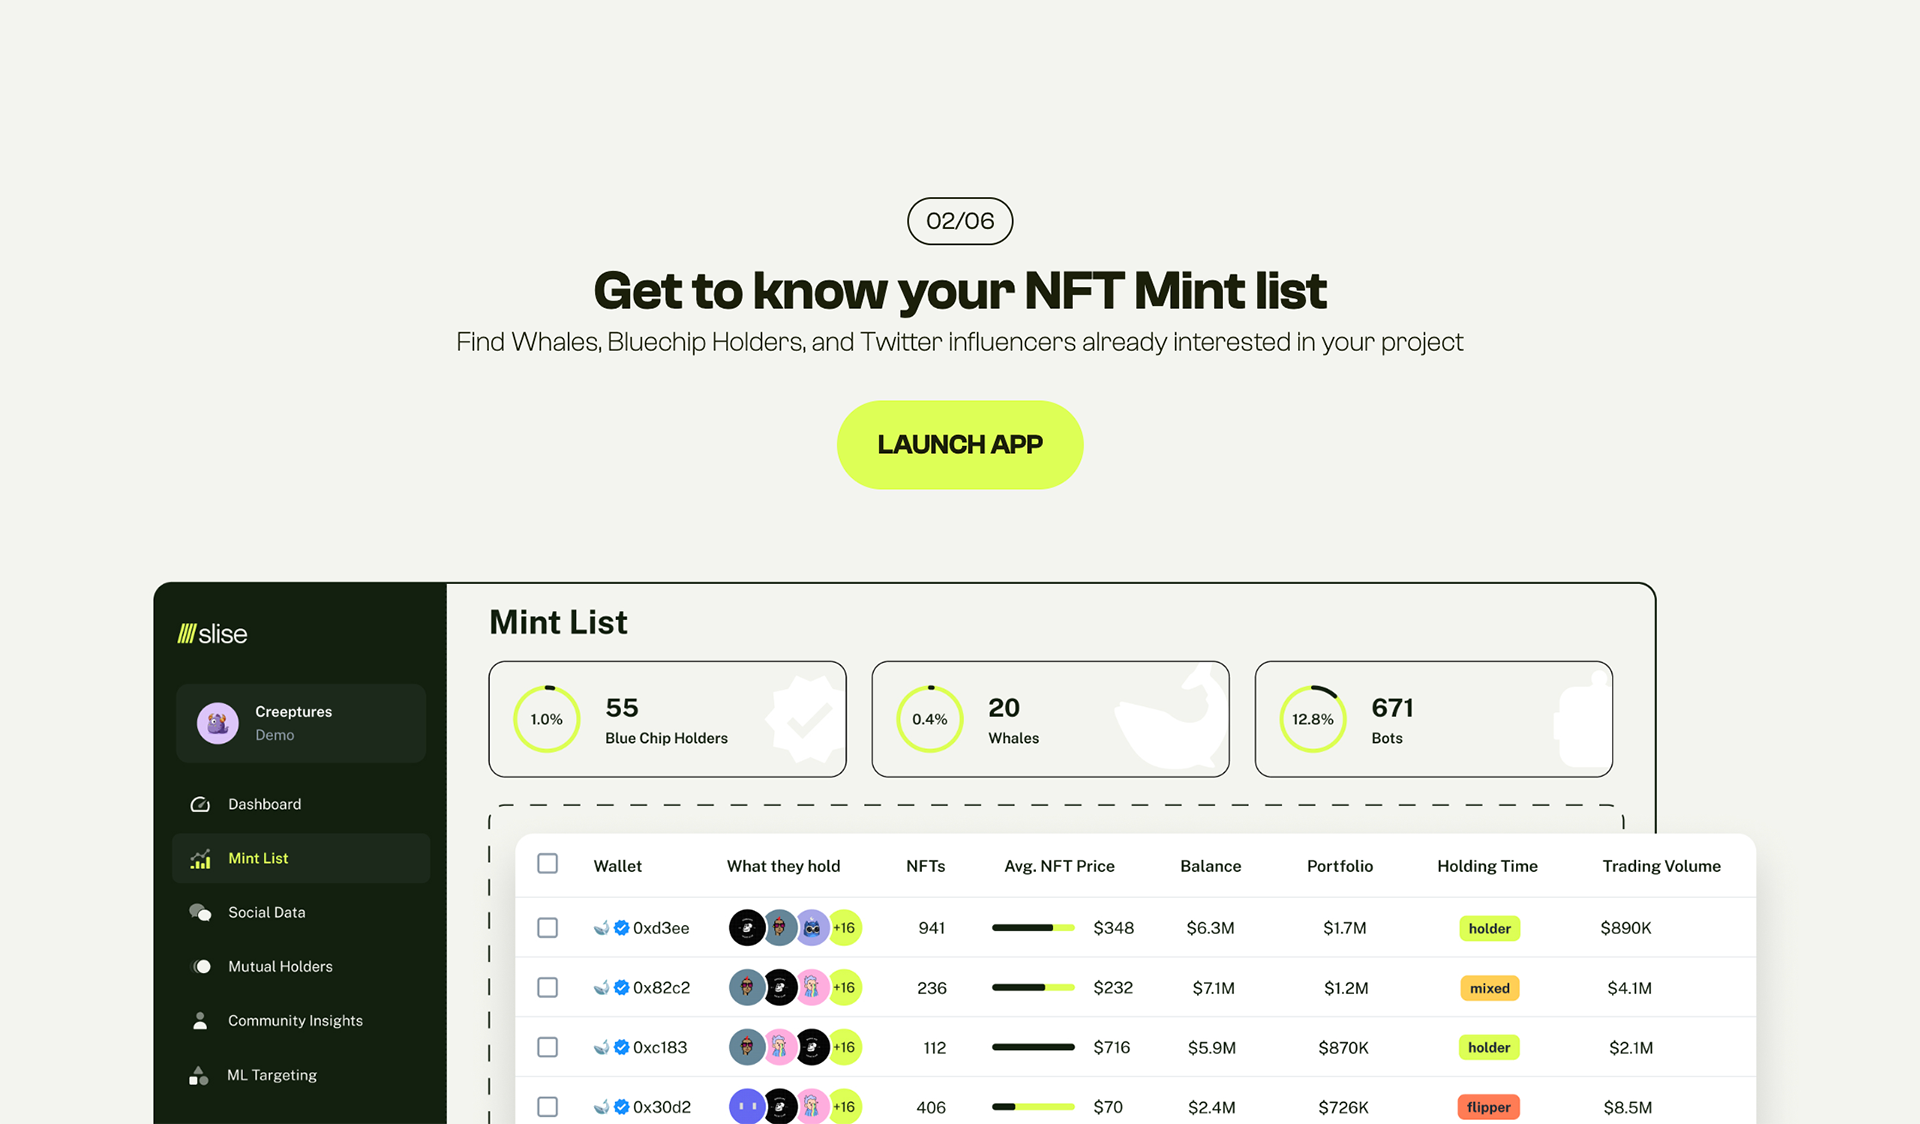
Task: Check the box for wallet 0xd3ee
Action: click(x=547, y=928)
